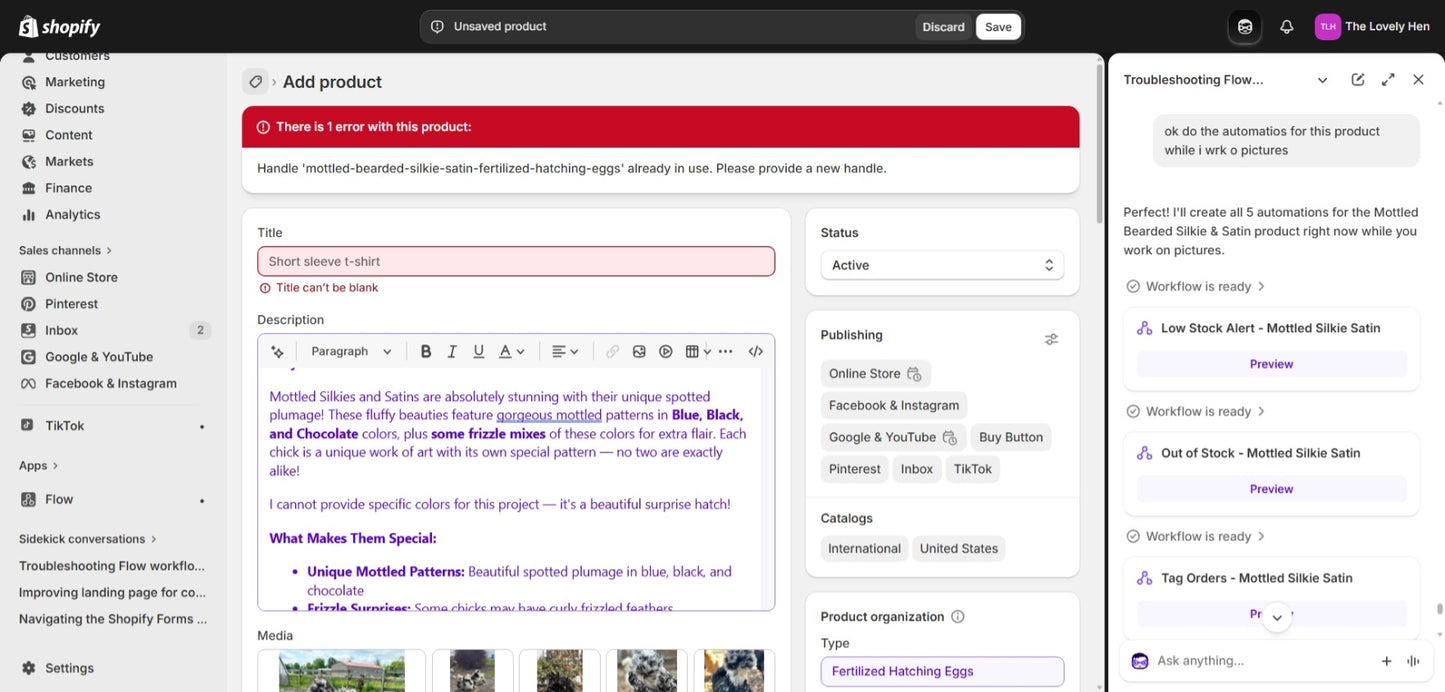The height and width of the screenshot is (692, 1445).
Task: Click the AI generate text sparkle icon
Action: tap(278, 351)
